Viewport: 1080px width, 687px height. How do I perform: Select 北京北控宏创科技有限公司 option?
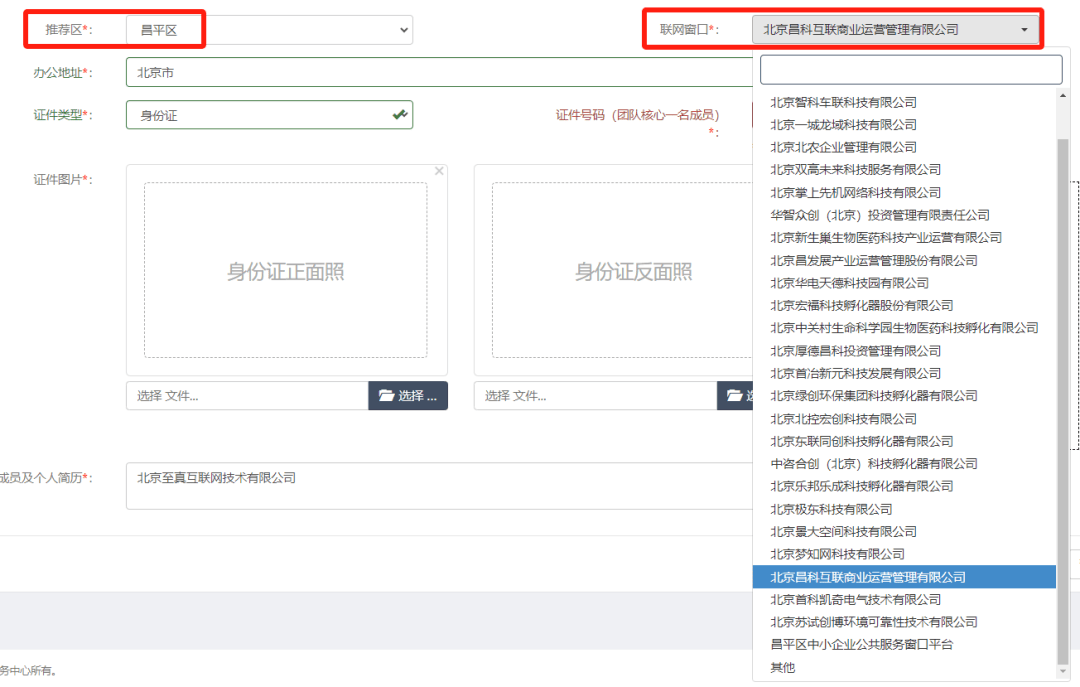[x=904, y=419]
